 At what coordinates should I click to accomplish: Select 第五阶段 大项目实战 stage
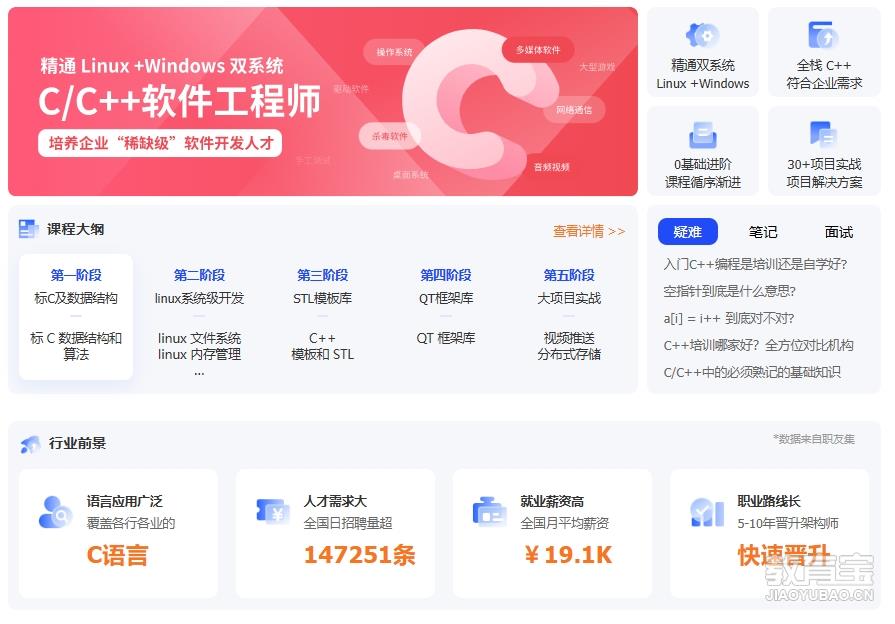569,317
